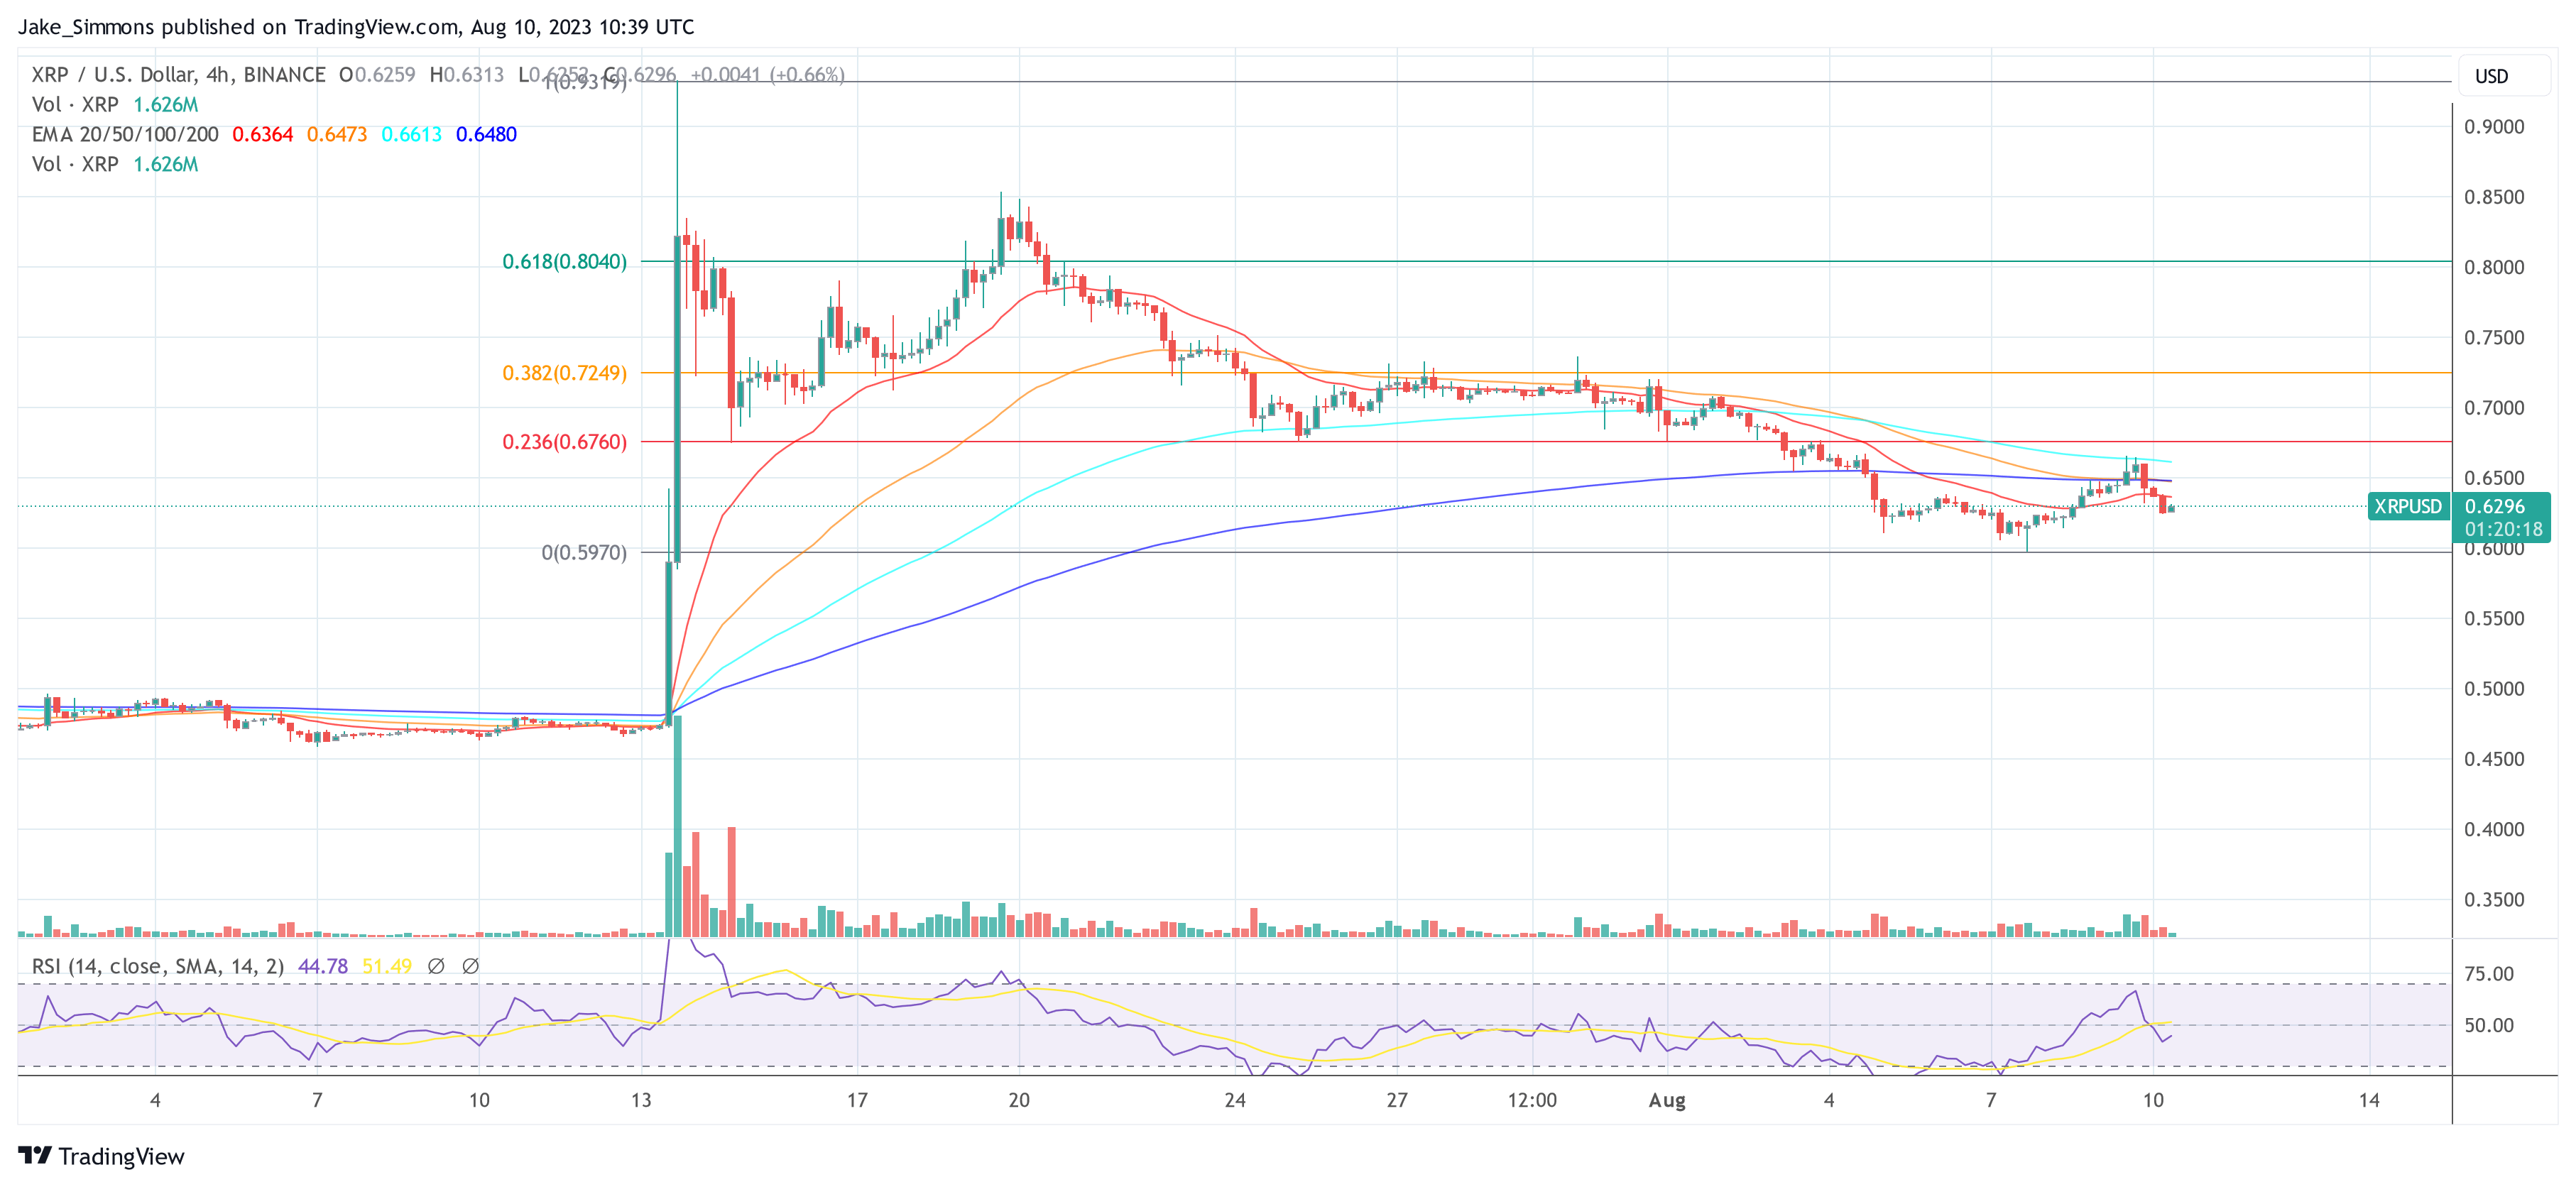The image size is (2576, 1187).
Task: Click the current price tag 0.6296
Action: (2494, 506)
